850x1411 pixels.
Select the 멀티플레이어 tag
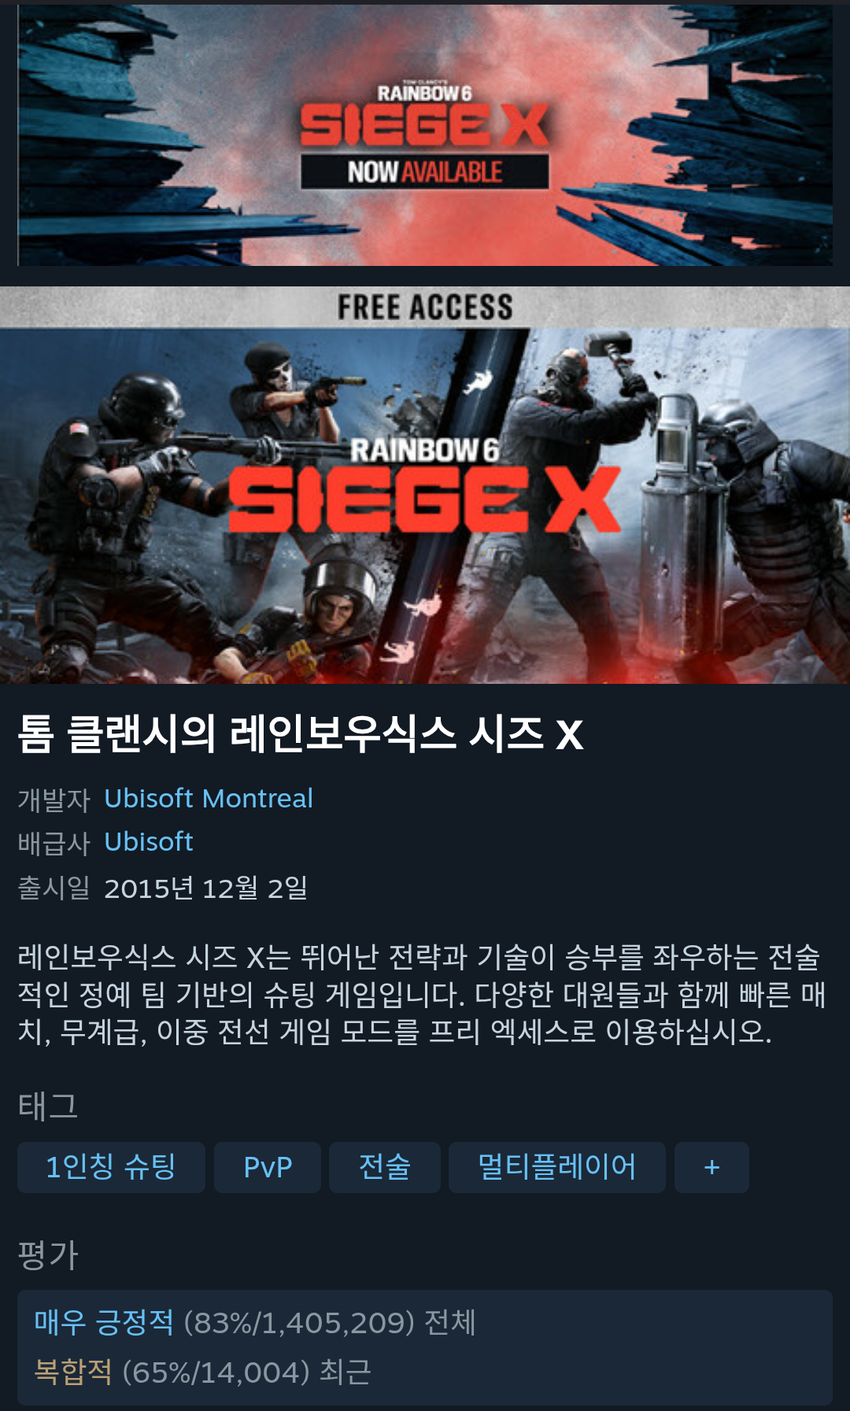coord(557,1167)
